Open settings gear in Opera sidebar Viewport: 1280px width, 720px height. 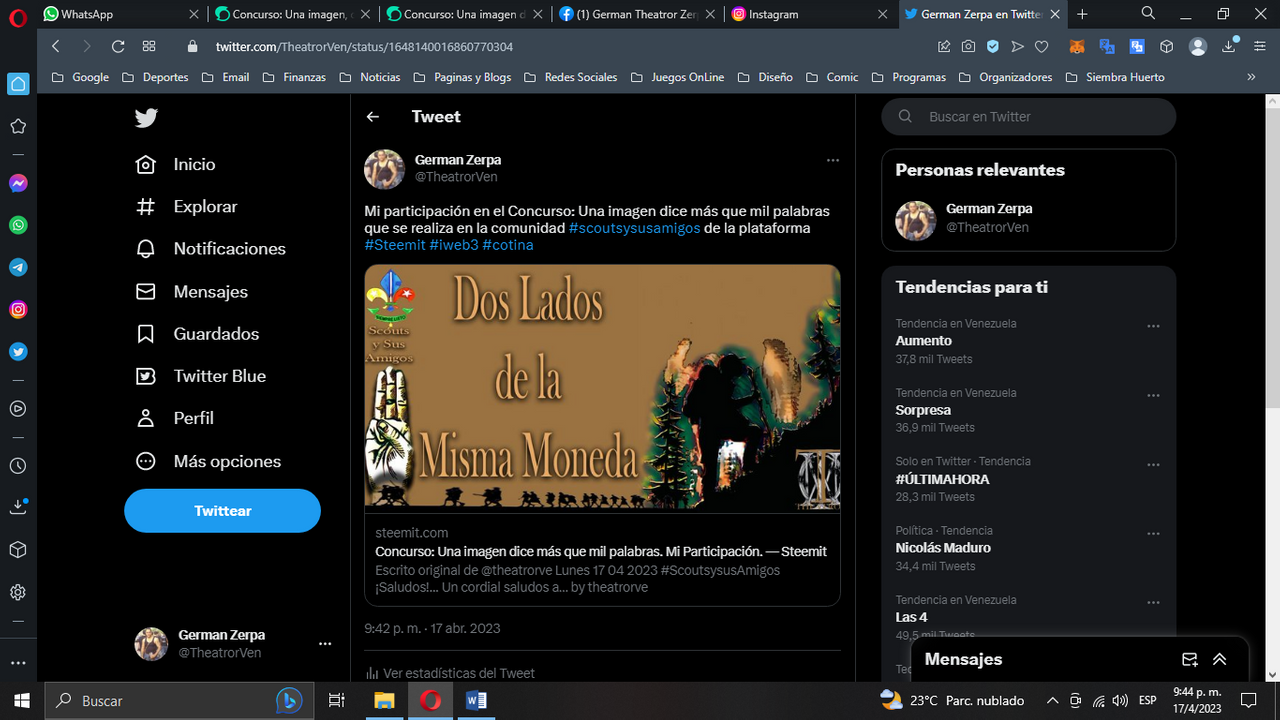tap(18, 592)
